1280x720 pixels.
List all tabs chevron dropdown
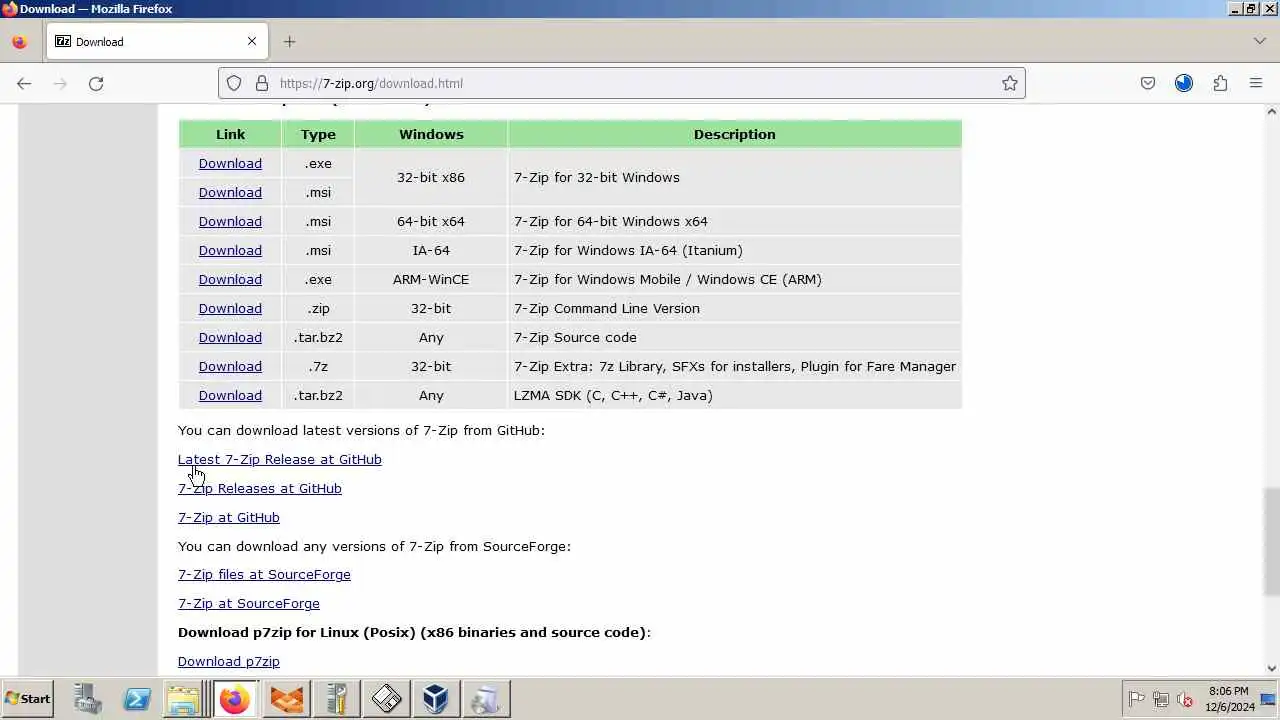point(1259,42)
